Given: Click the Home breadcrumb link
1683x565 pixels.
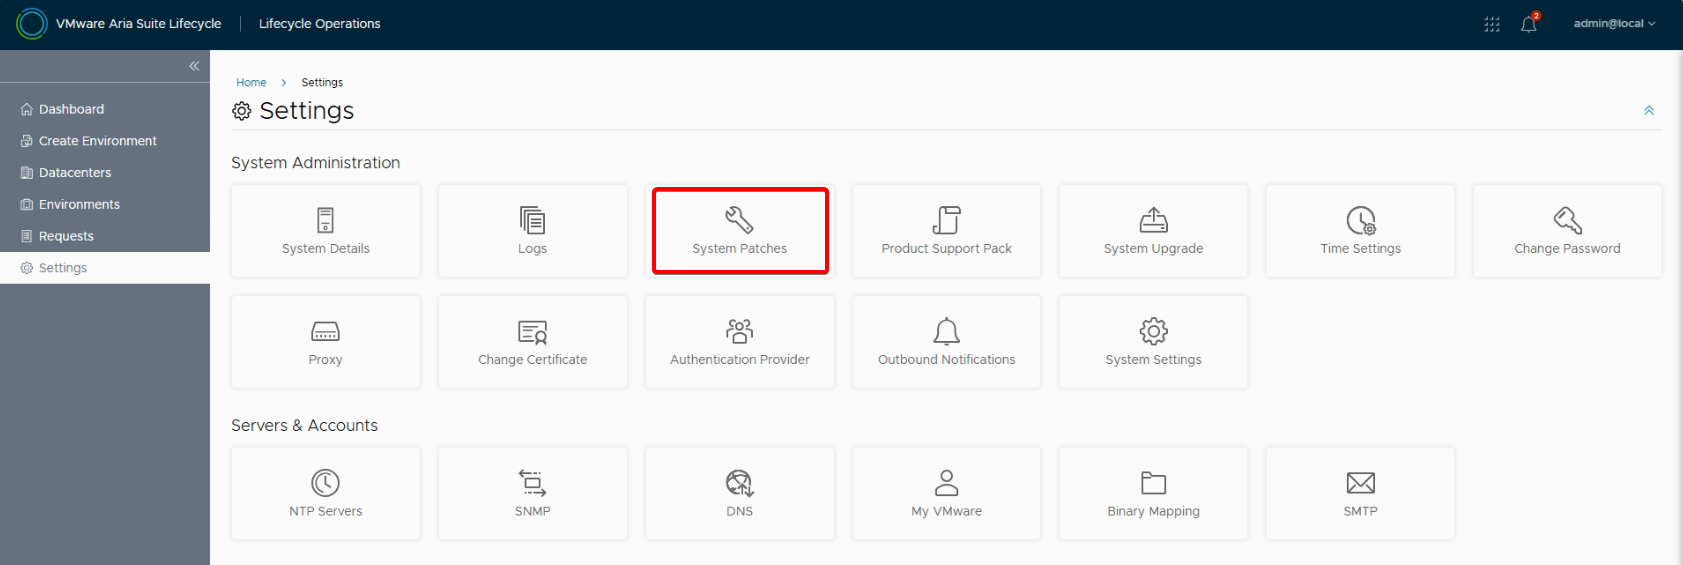Looking at the screenshot, I should tap(251, 82).
